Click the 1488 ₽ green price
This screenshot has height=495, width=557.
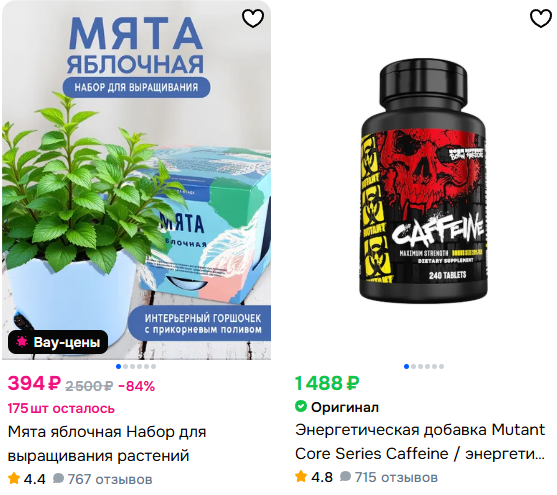[x=327, y=383]
